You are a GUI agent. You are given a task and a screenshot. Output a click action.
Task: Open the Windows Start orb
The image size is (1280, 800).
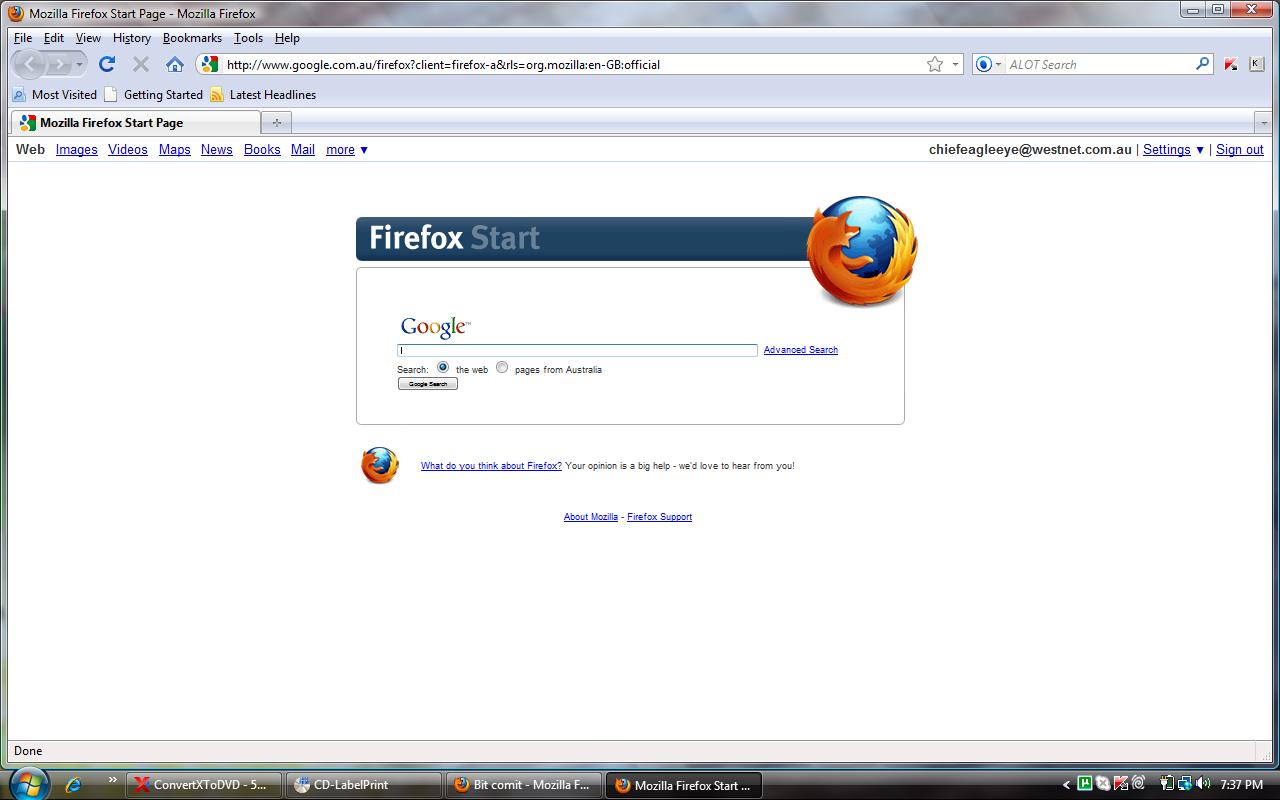(27, 784)
